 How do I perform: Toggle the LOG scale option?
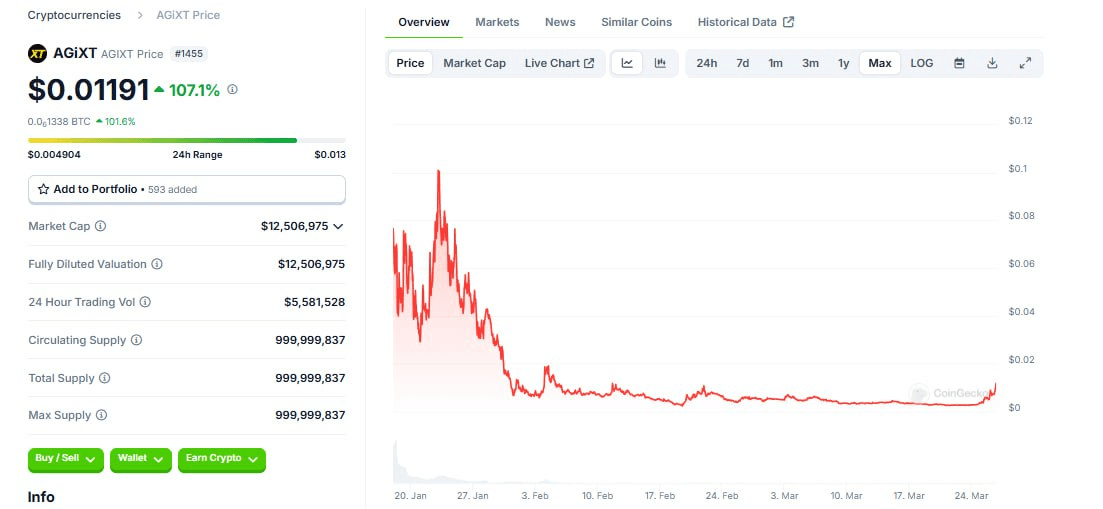pyautogui.click(x=922, y=63)
